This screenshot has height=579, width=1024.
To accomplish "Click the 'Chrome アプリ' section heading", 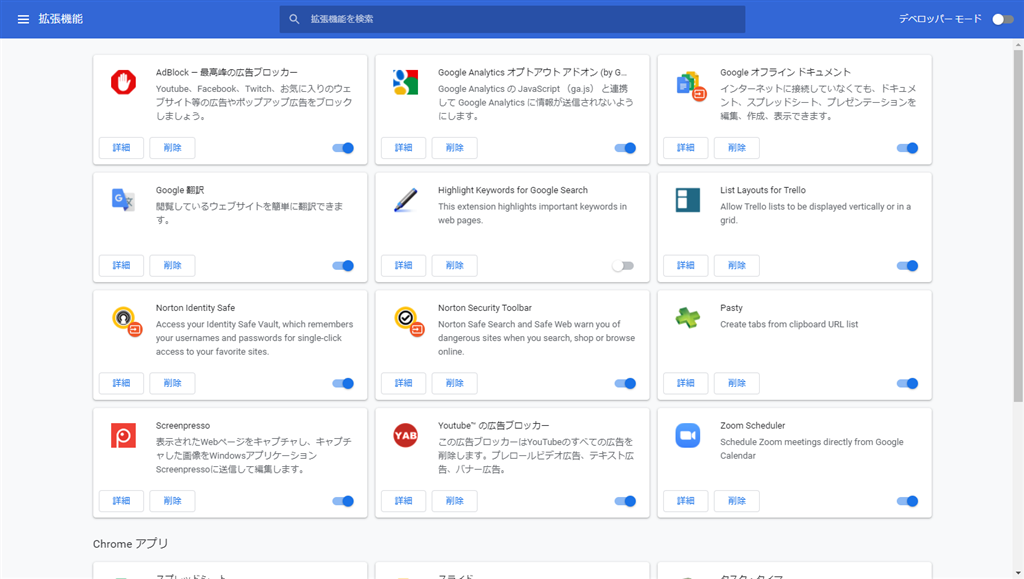I will click(x=131, y=544).
